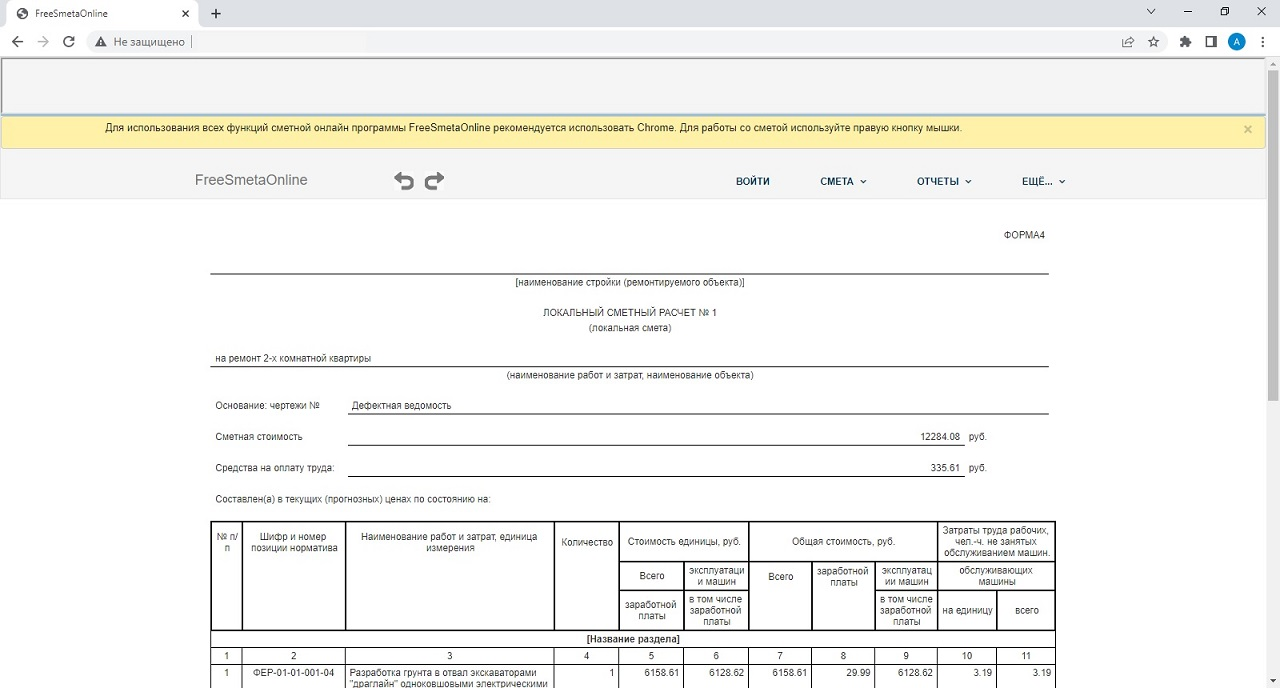
Task: Reload the page with browser refresh icon
Action: pos(69,42)
